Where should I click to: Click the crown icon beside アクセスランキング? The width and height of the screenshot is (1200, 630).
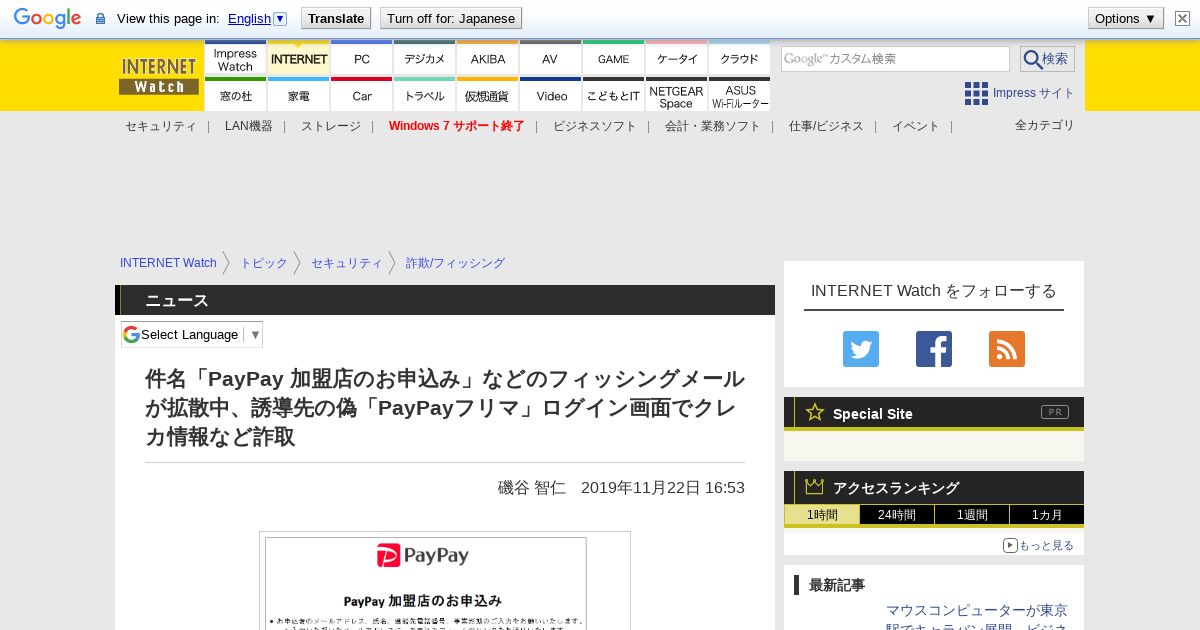click(815, 486)
